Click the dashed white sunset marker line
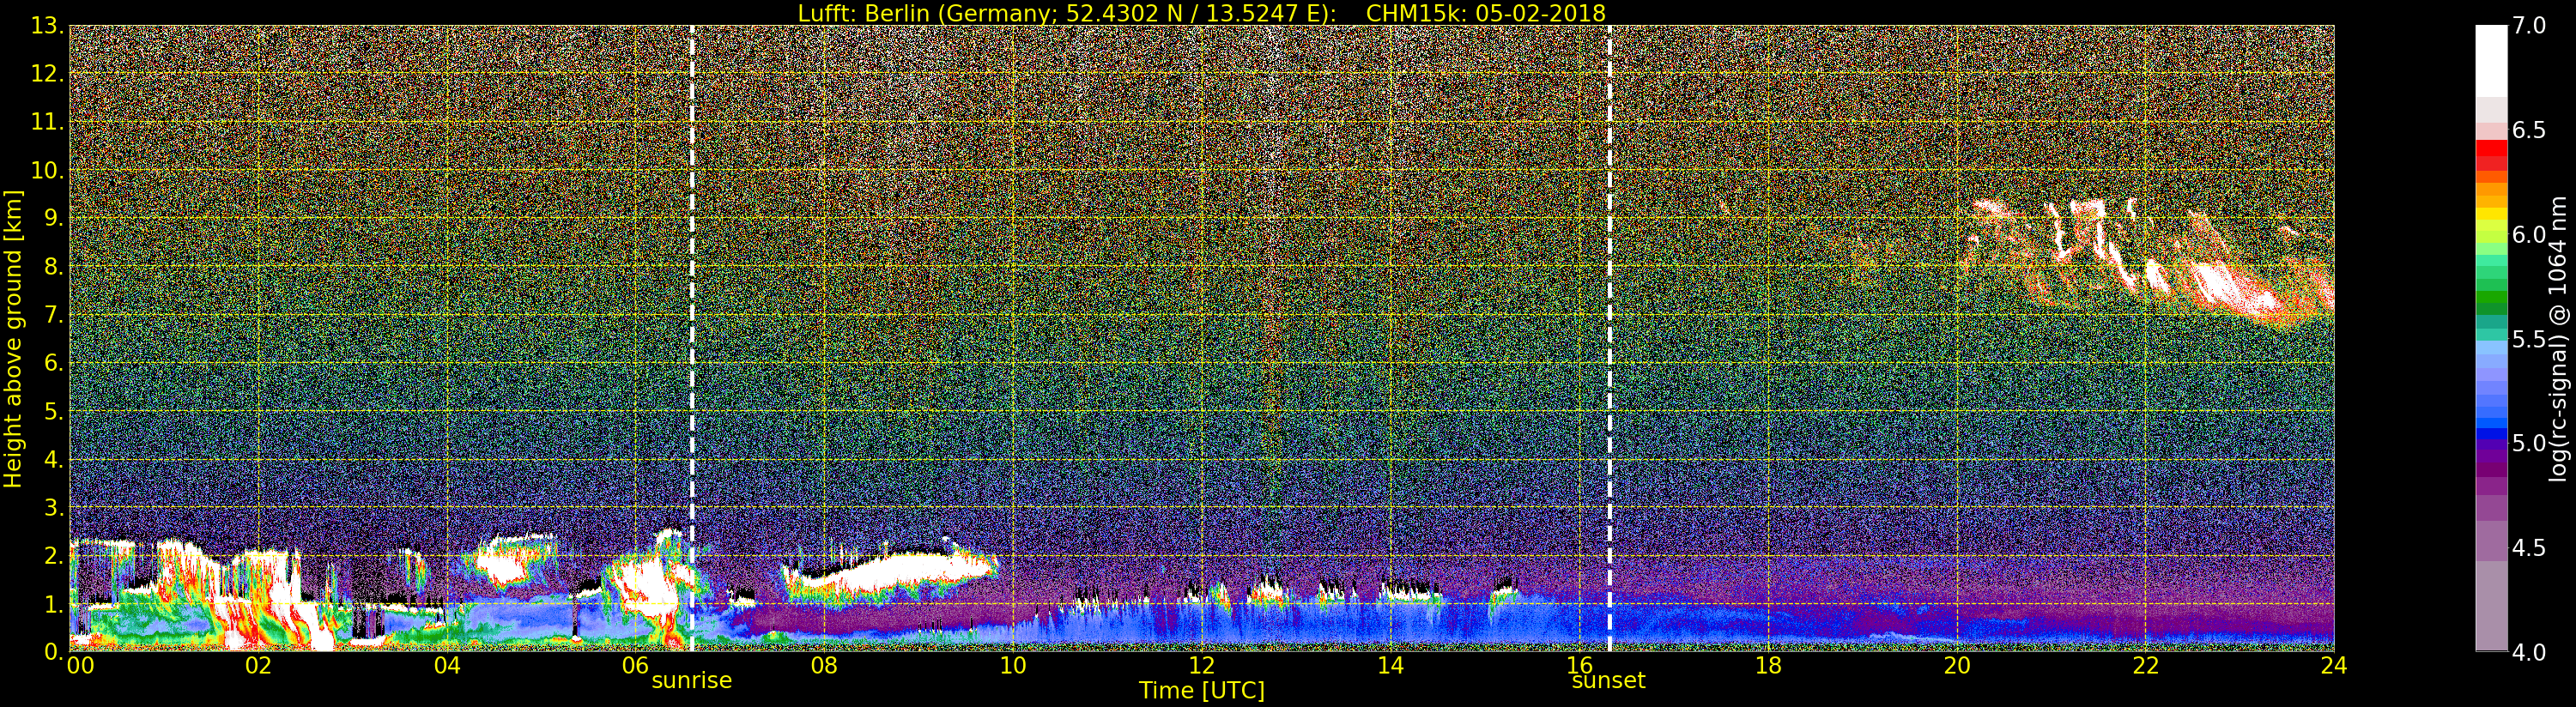Viewport: 2576px width, 707px height. [1609, 338]
